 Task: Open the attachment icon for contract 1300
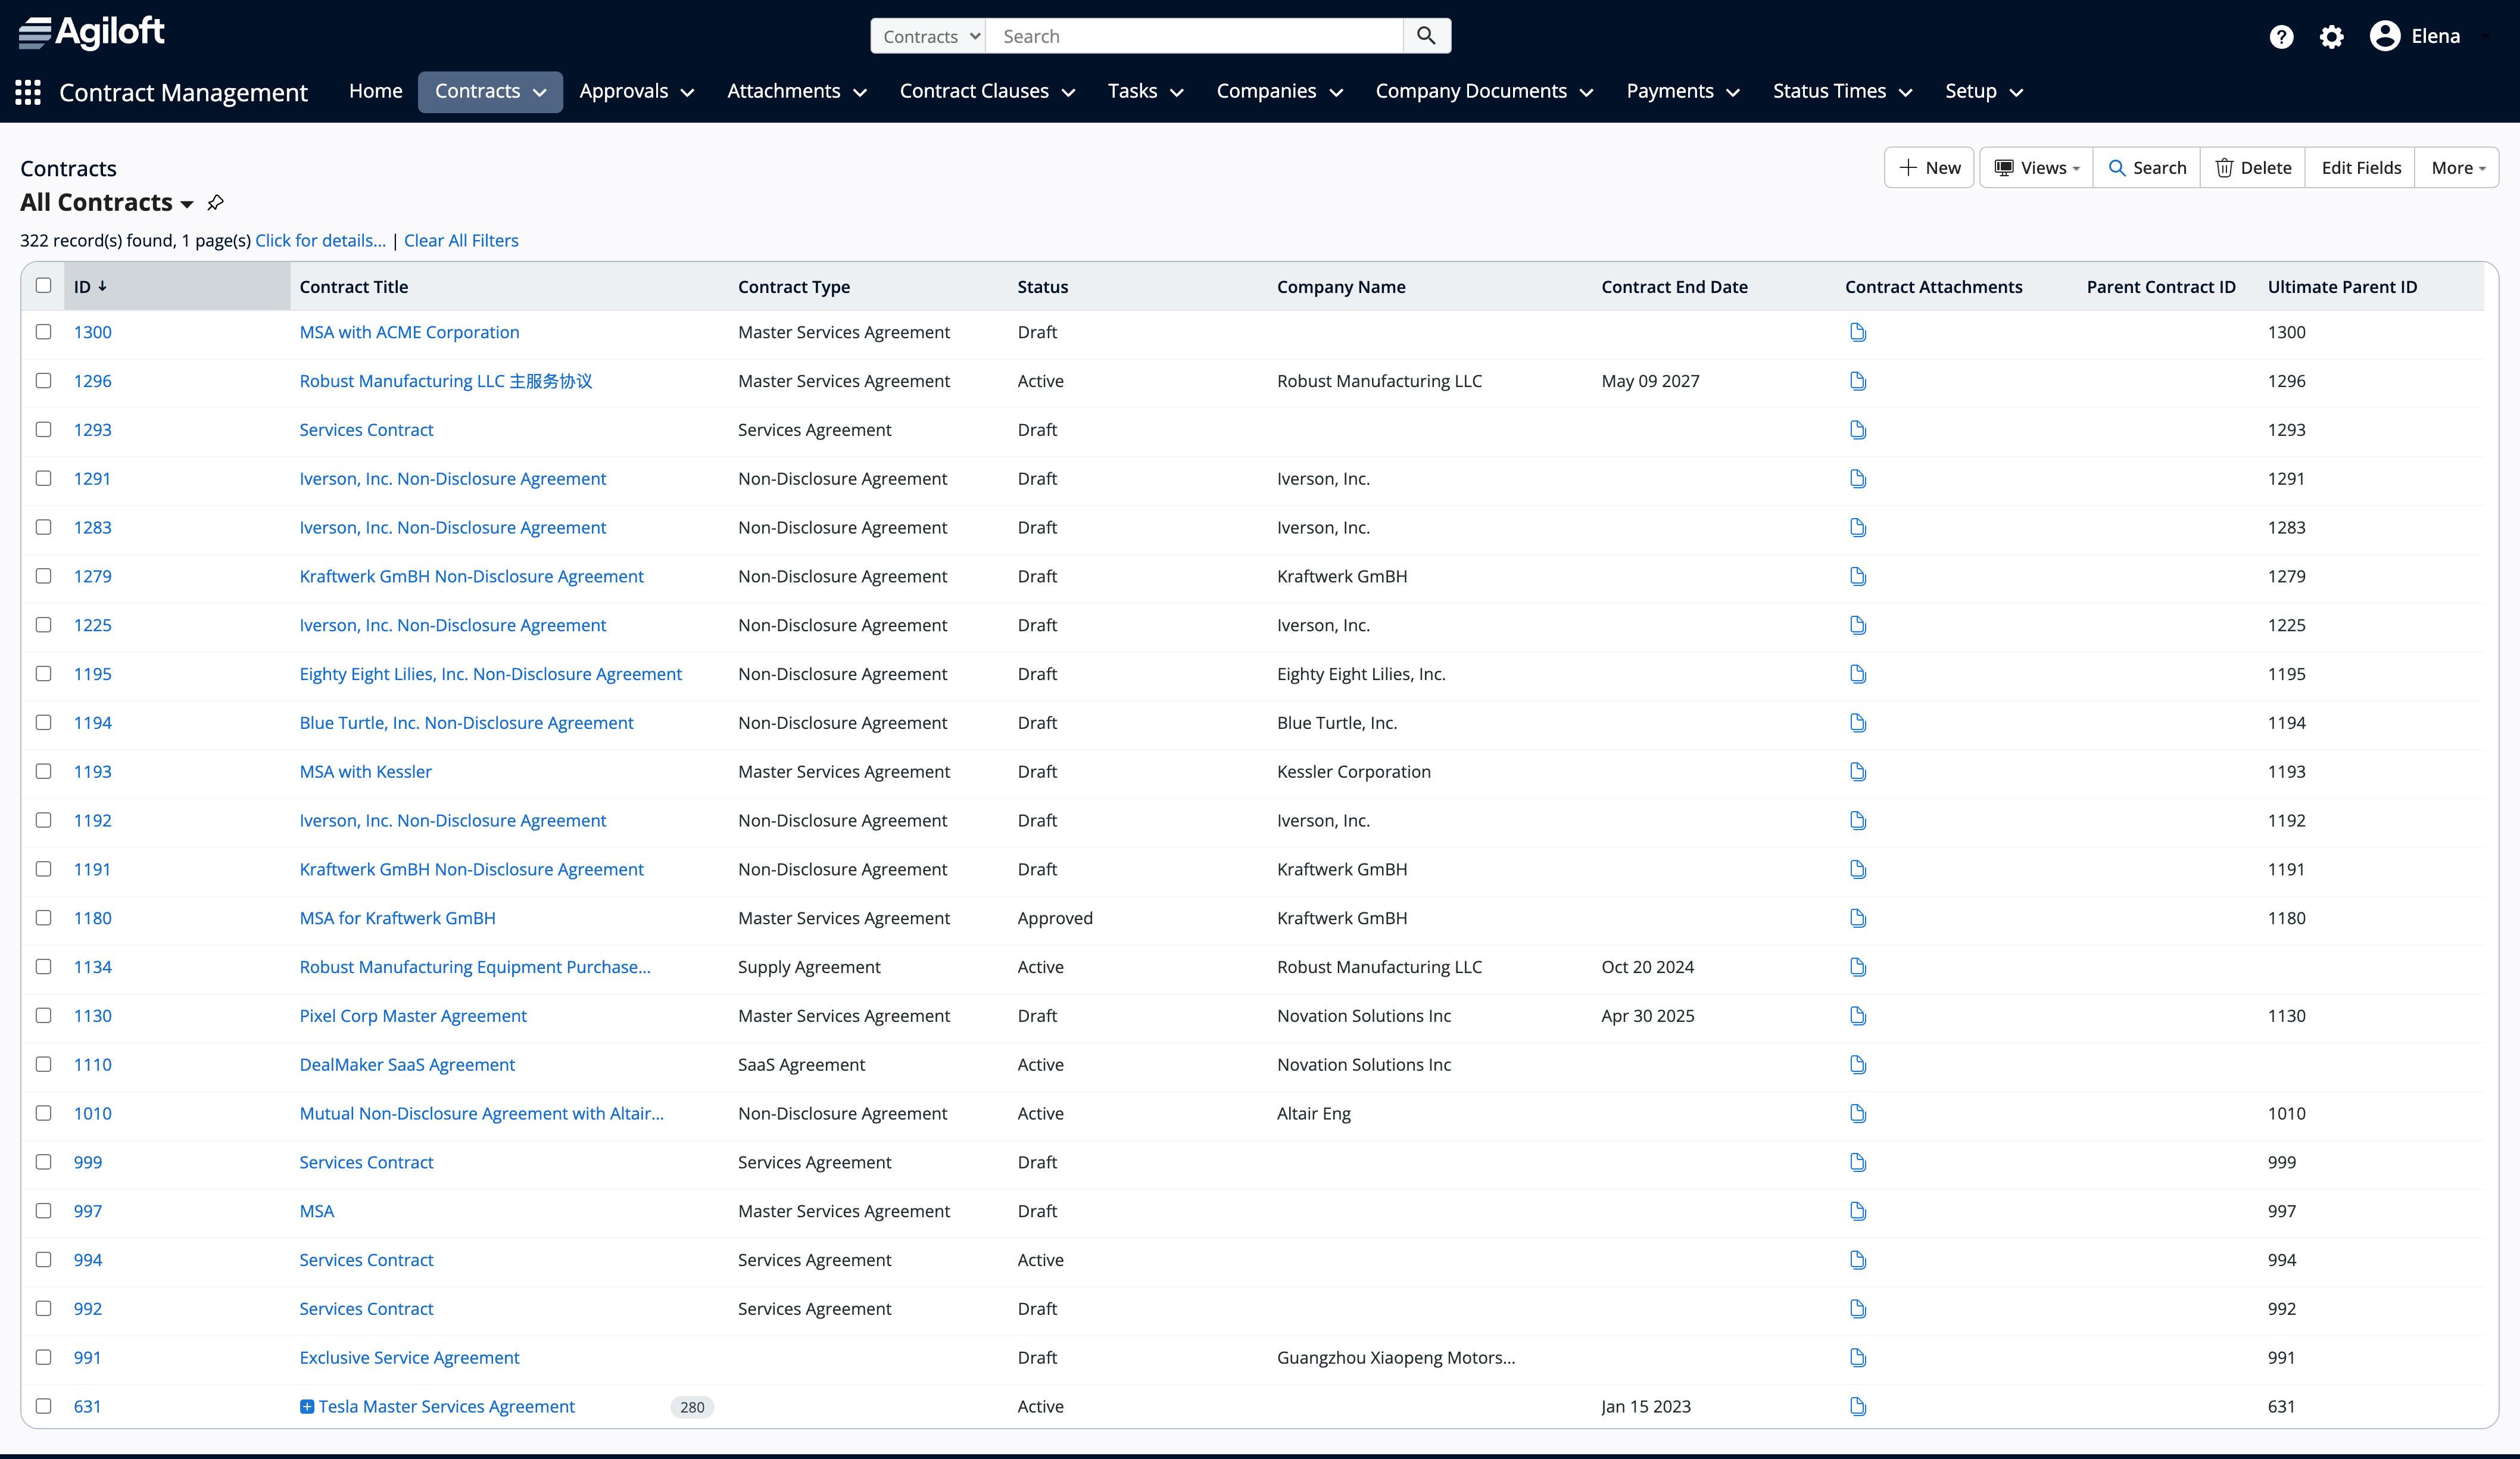pyautogui.click(x=1858, y=332)
